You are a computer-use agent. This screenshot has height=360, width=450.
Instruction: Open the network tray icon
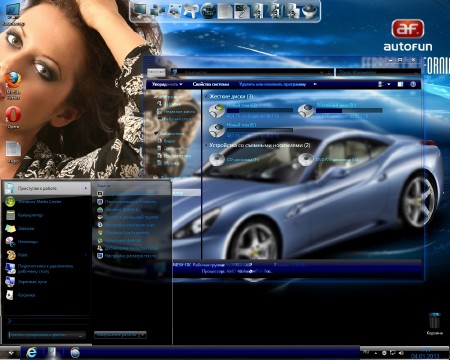tap(393, 353)
